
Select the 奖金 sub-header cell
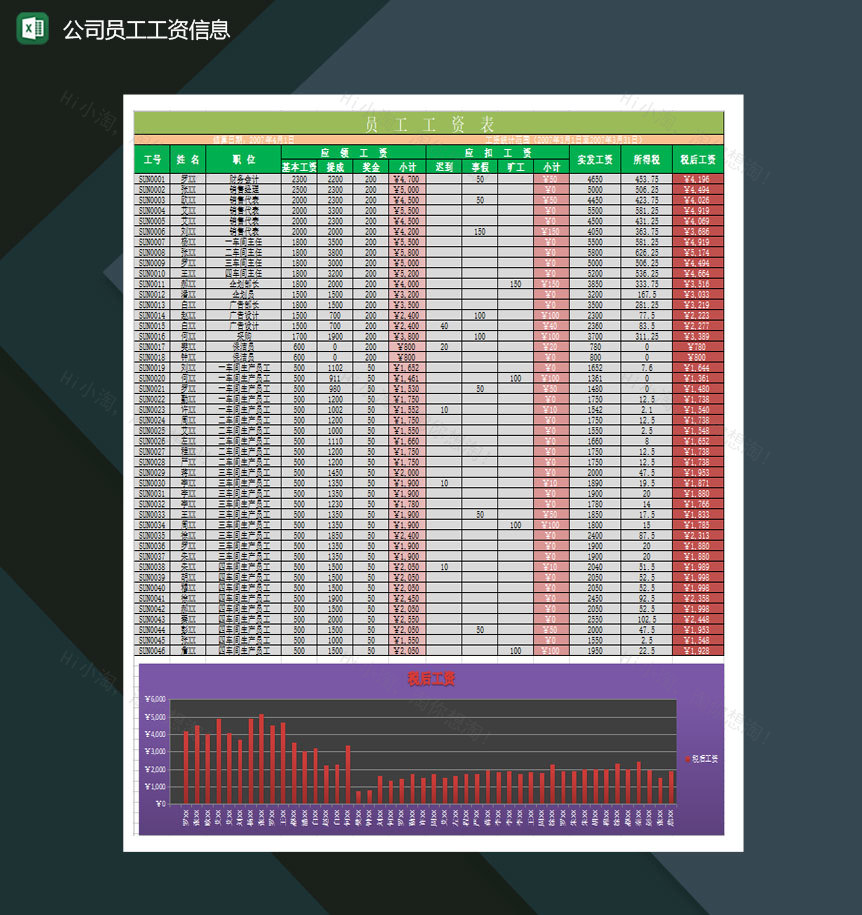[x=371, y=167]
